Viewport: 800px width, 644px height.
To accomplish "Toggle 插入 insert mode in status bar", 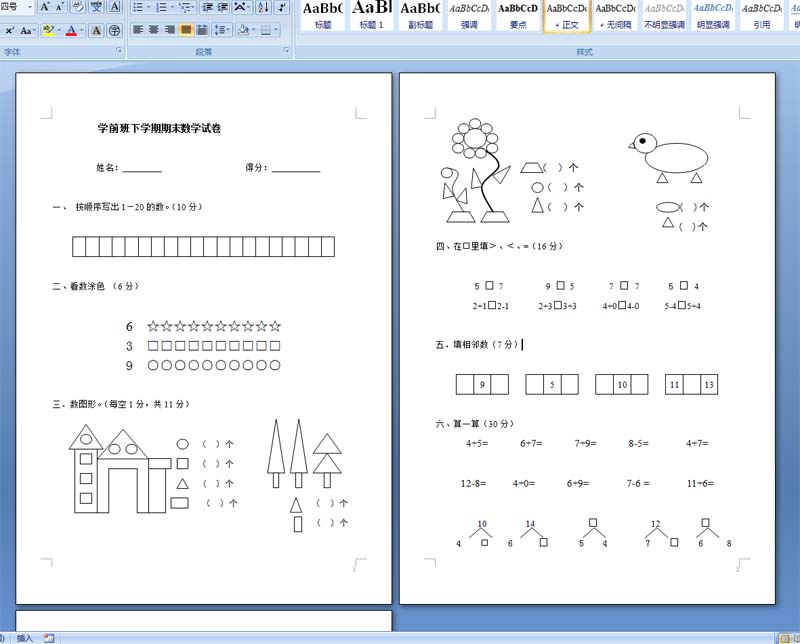I will pos(25,638).
